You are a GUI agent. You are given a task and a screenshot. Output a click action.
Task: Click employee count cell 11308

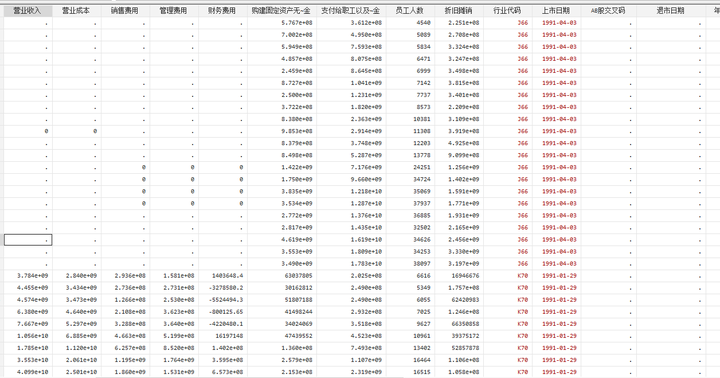[x=410, y=131]
